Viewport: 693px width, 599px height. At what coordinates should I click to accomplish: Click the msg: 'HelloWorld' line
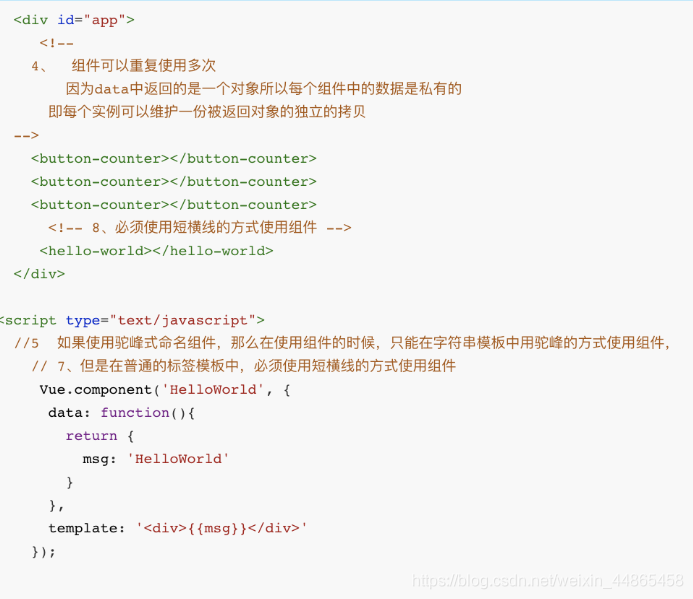[156, 459]
